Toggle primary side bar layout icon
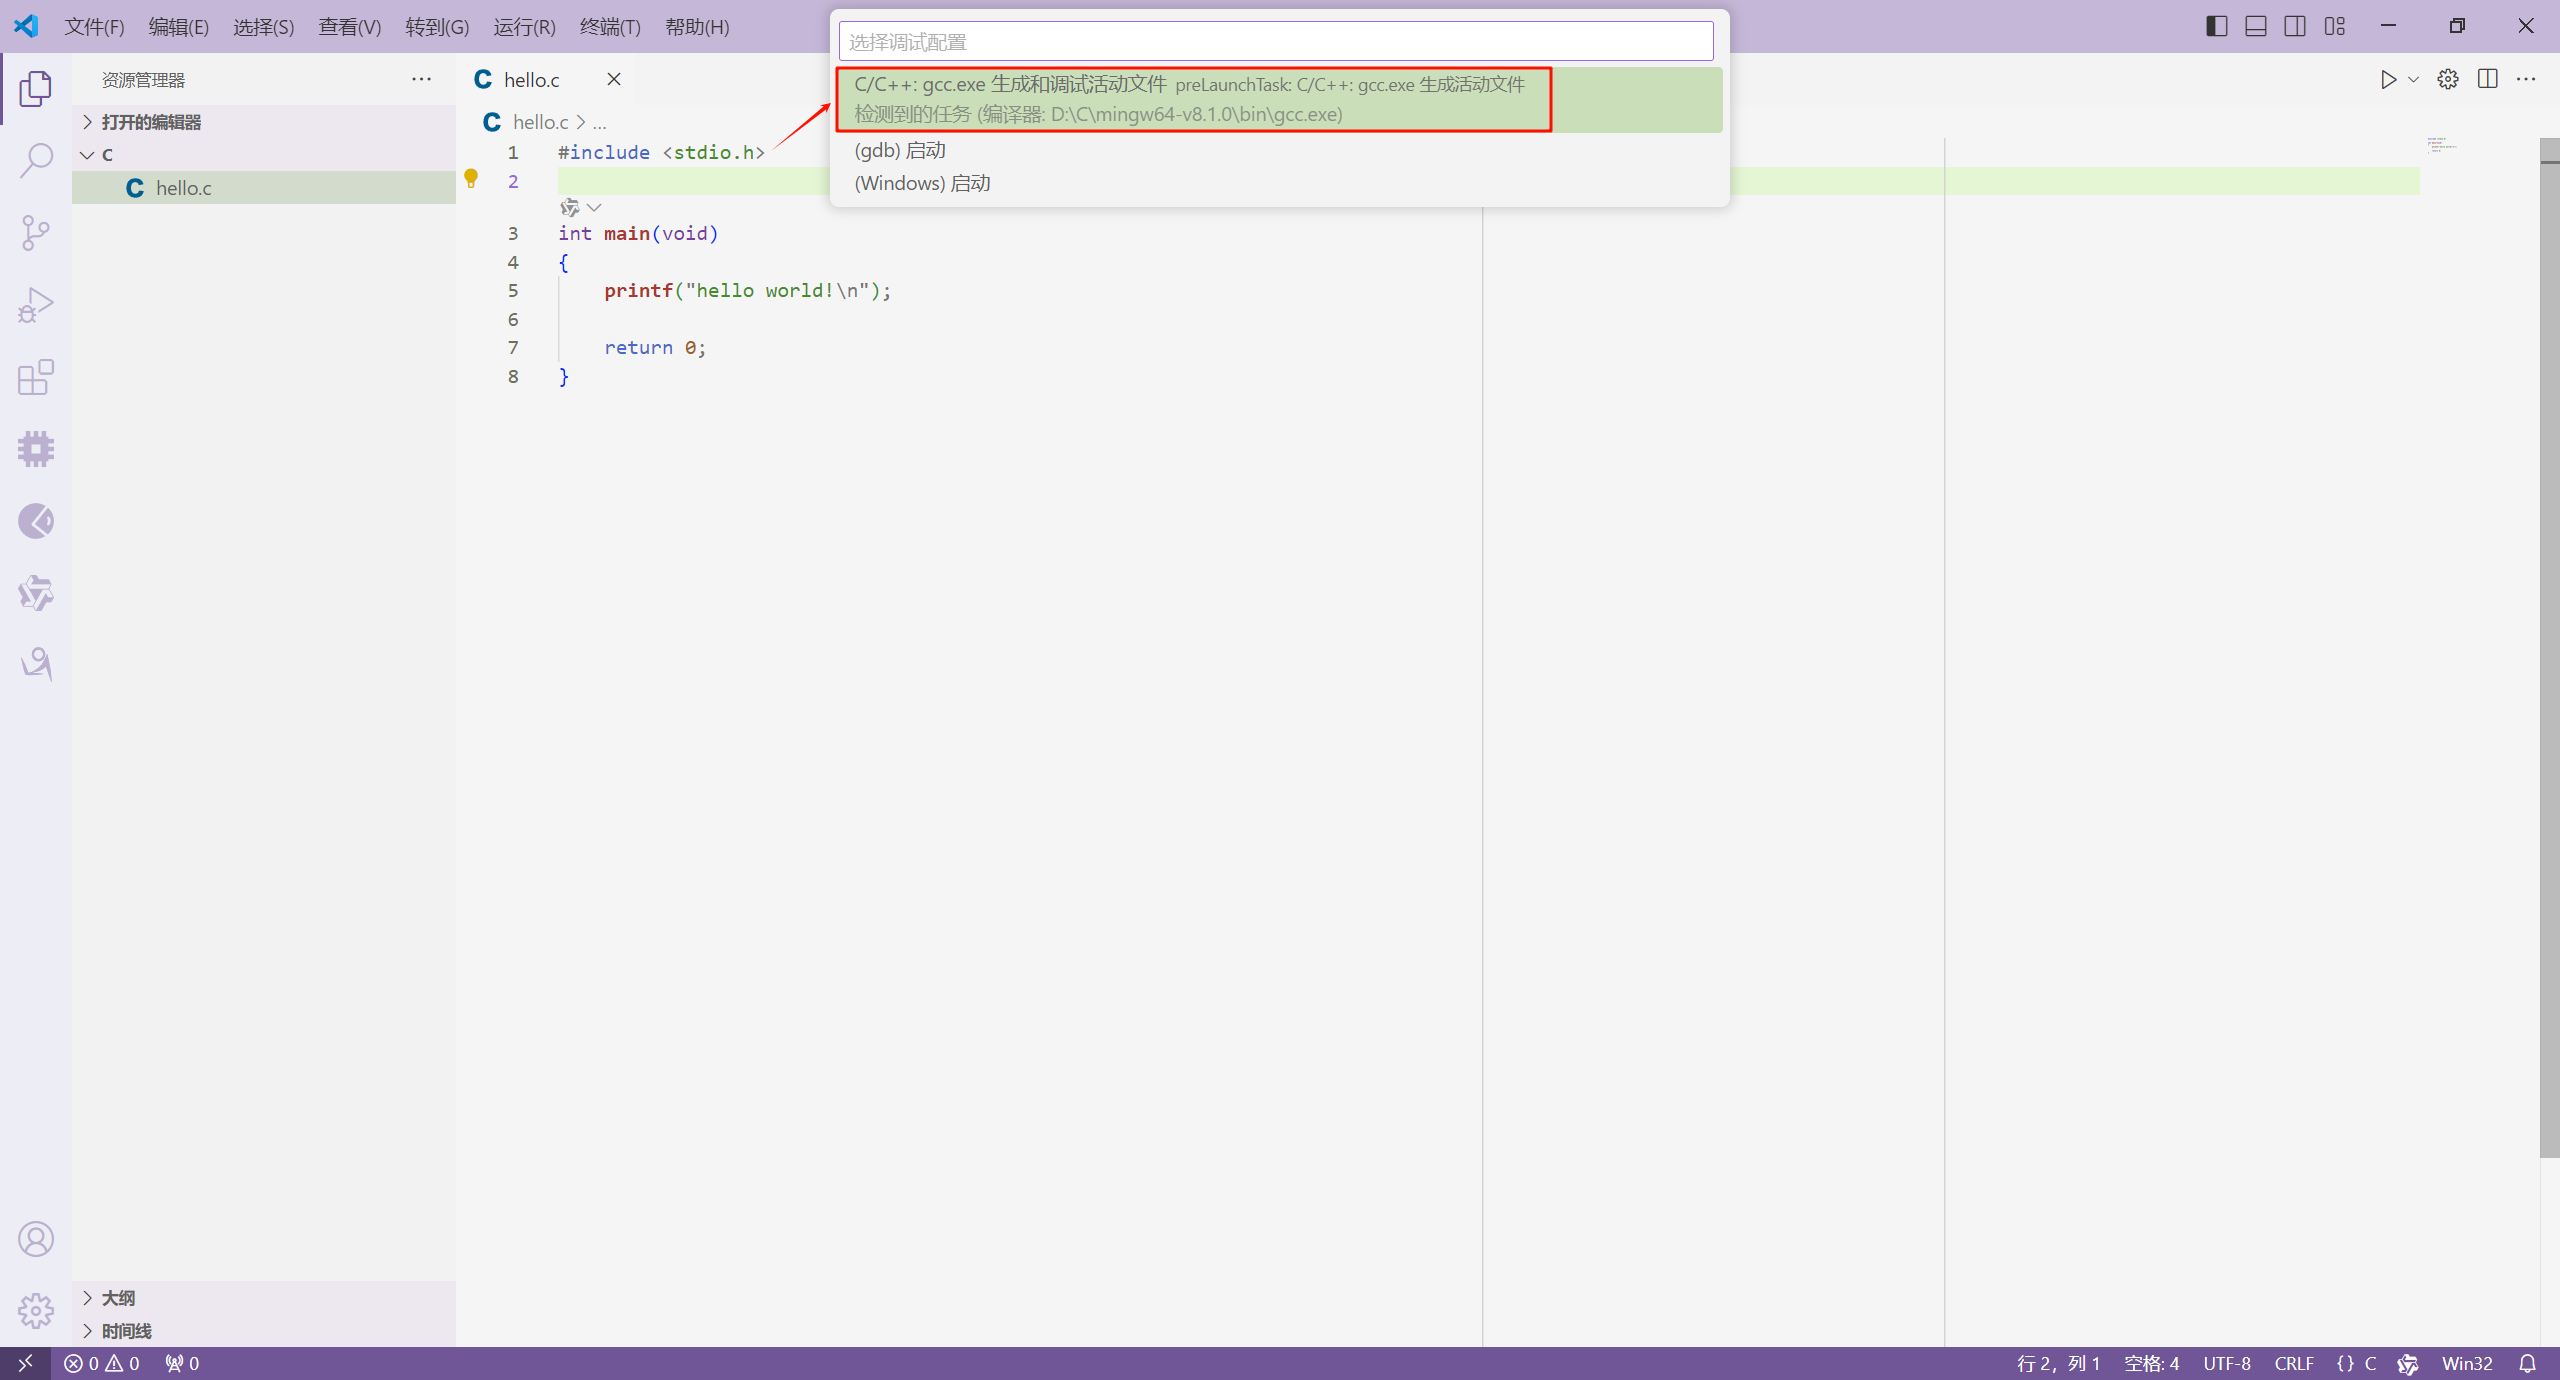The width and height of the screenshot is (2560, 1380). 2216,26
